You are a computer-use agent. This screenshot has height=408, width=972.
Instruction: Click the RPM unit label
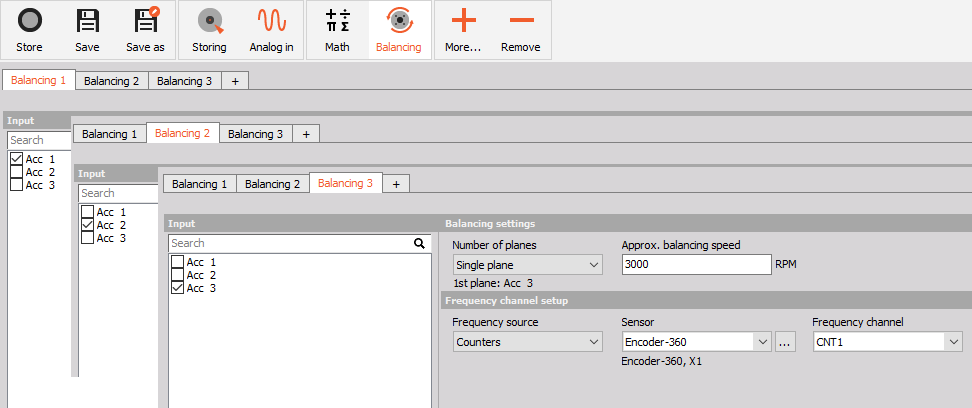785,264
